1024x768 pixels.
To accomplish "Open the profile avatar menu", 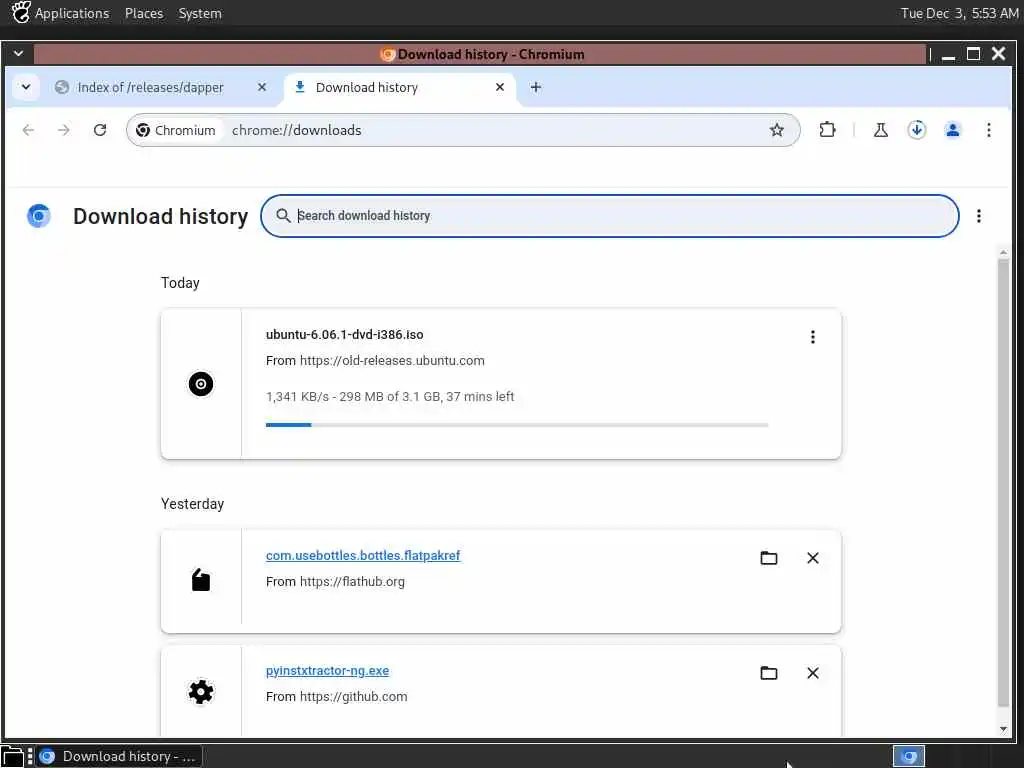I will tap(953, 130).
